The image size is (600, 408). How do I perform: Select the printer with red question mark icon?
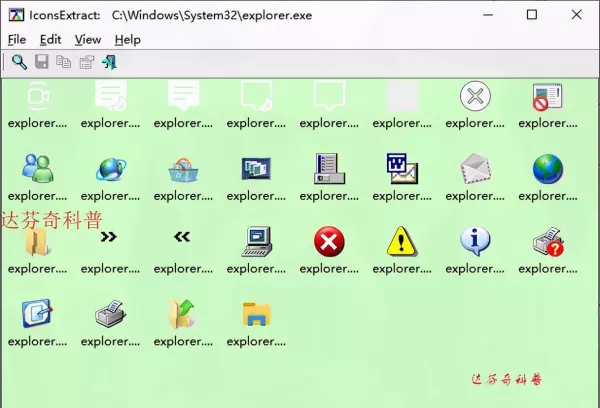[548, 241]
